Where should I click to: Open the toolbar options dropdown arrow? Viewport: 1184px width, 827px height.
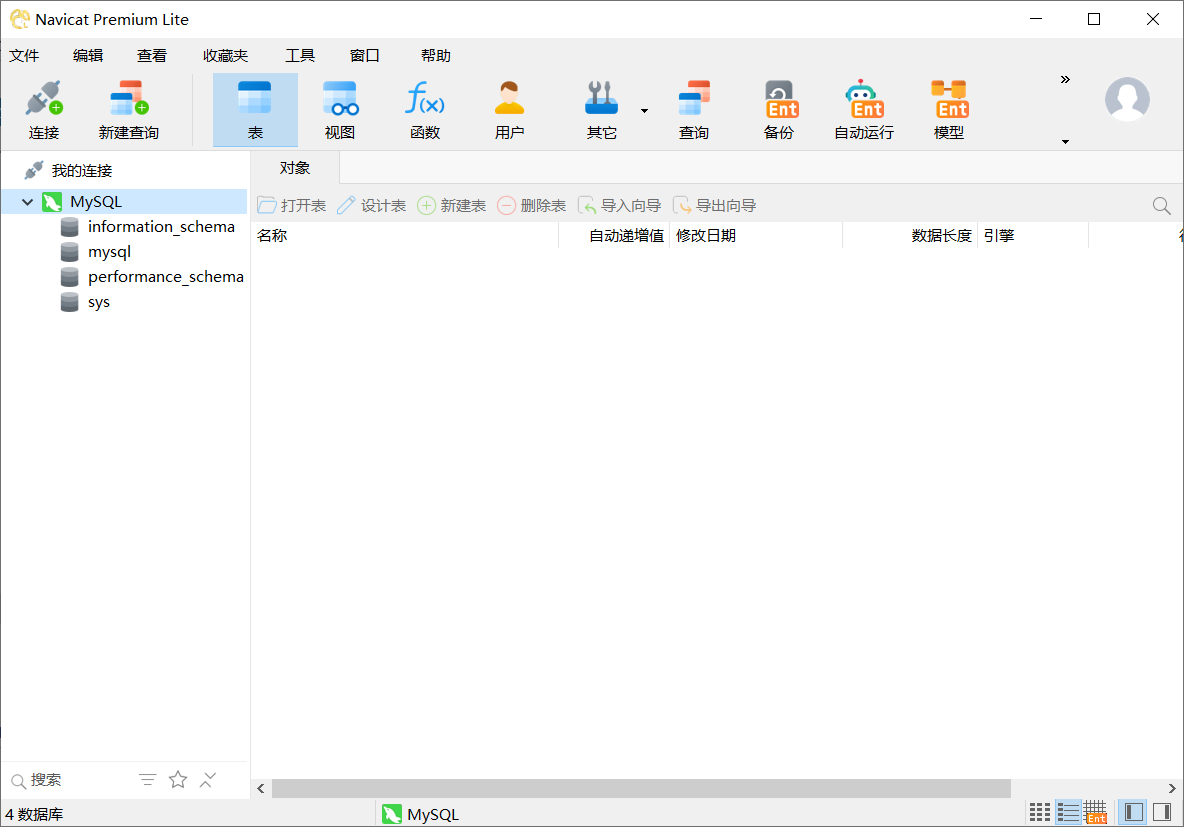coord(1065,142)
